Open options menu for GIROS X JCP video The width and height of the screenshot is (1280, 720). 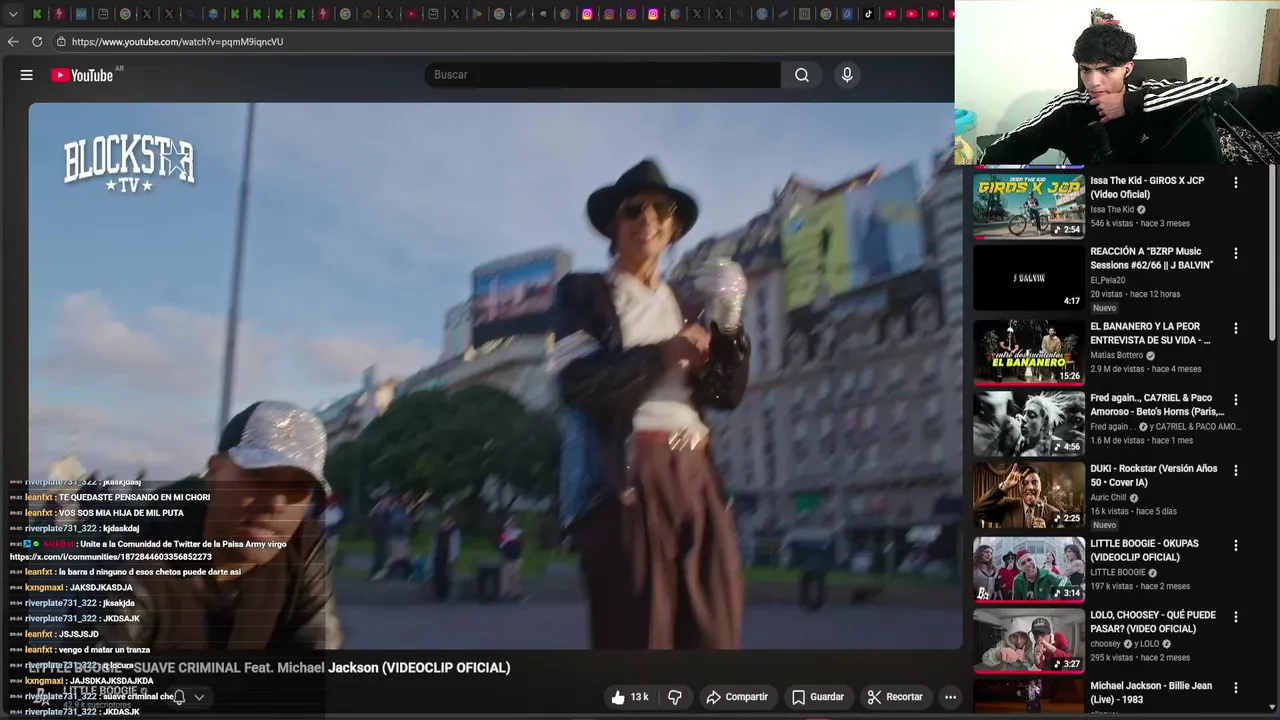point(1236,183)
